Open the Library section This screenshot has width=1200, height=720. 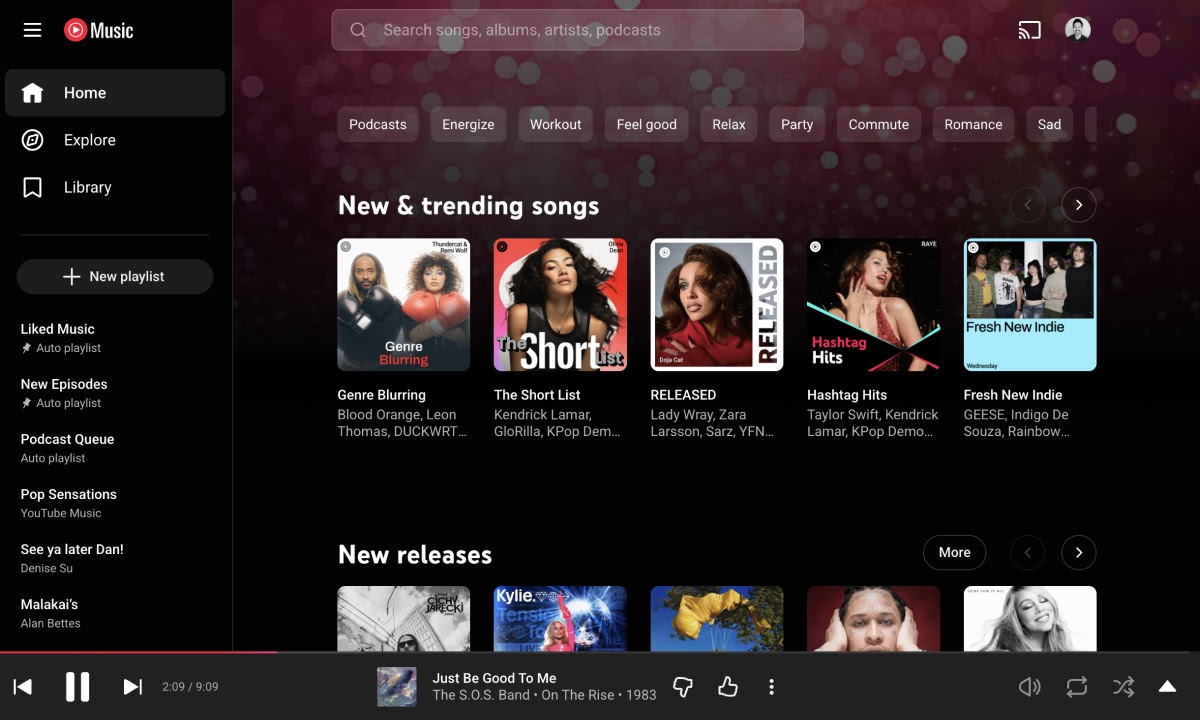pos(87,187)
